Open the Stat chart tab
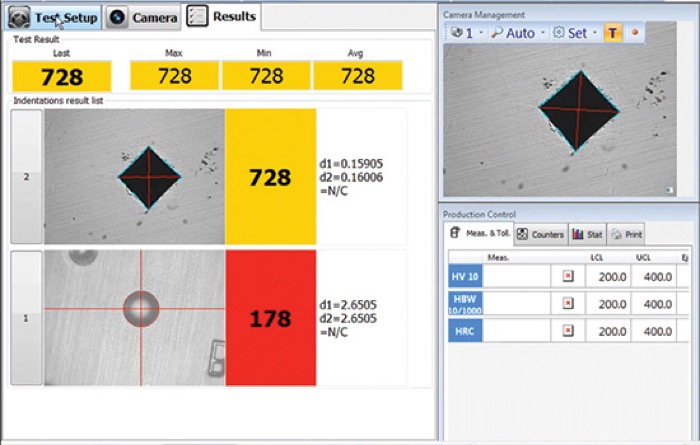The image size is (700, 445). (x=587, y=234)
